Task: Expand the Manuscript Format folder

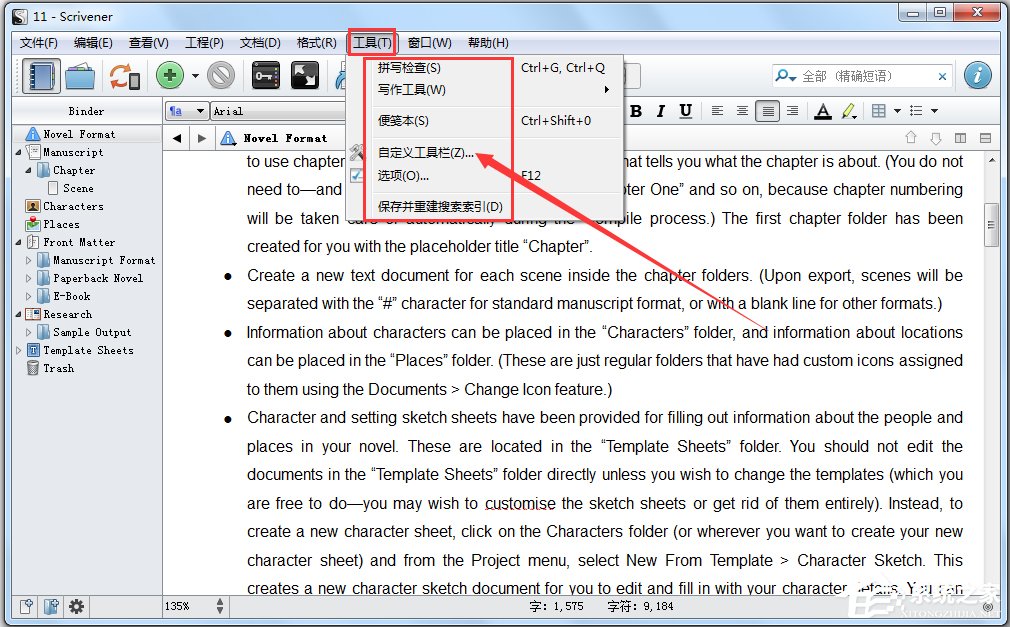Action: coord(28,260)
